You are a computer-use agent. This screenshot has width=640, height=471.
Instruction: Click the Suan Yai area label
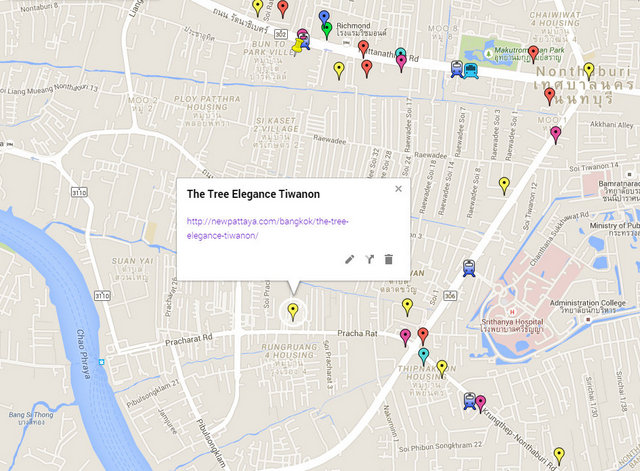[x=133, y=269]
